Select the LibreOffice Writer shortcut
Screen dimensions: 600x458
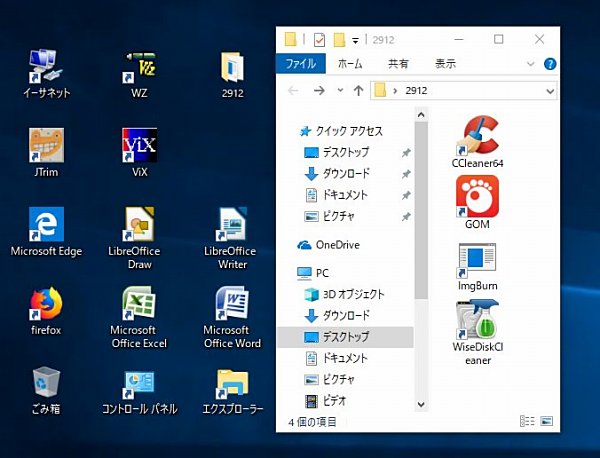point(232,238)
